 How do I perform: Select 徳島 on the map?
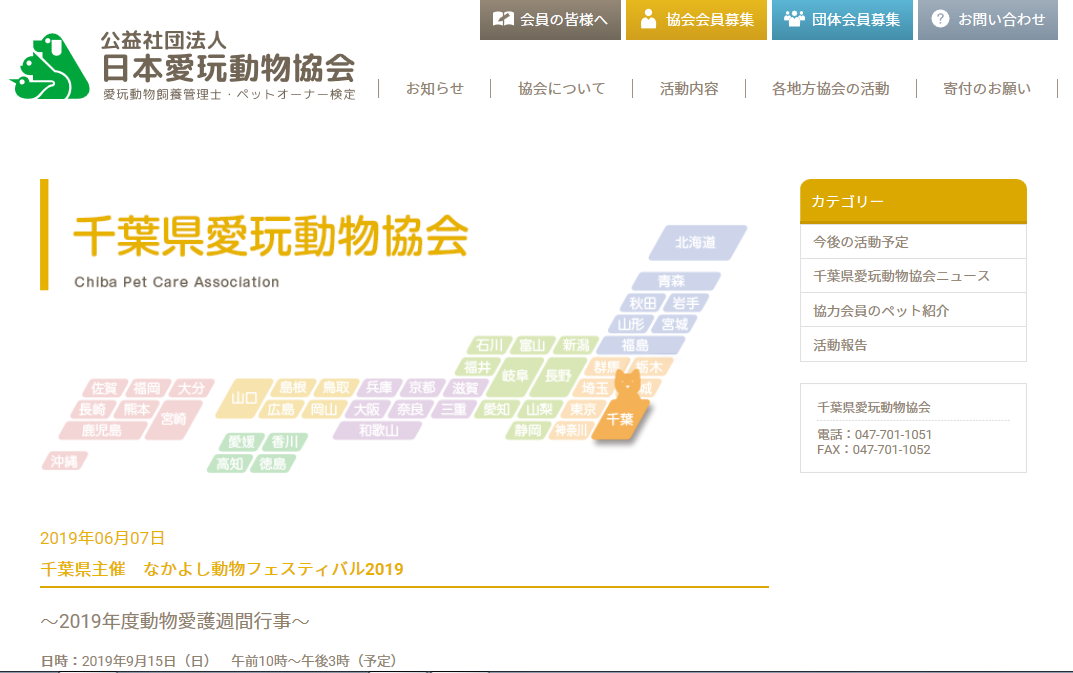pyautogui.click(x=272, y=464)
